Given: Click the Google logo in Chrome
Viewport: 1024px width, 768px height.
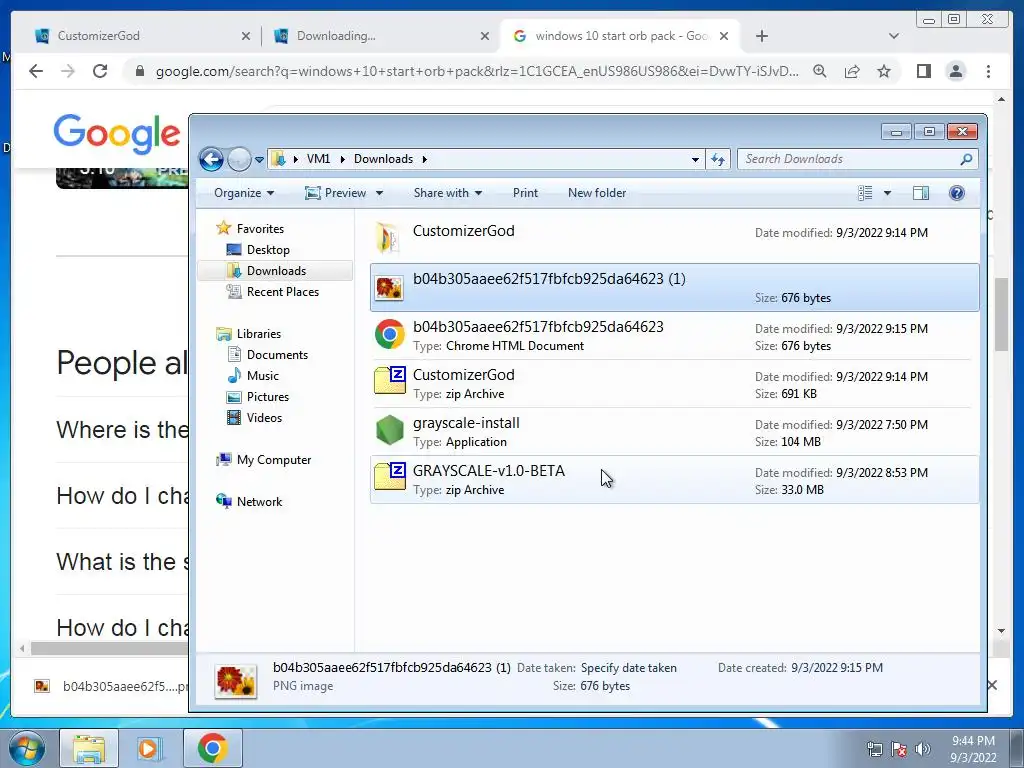Looking at the screenshot, I should click(116, 135).
